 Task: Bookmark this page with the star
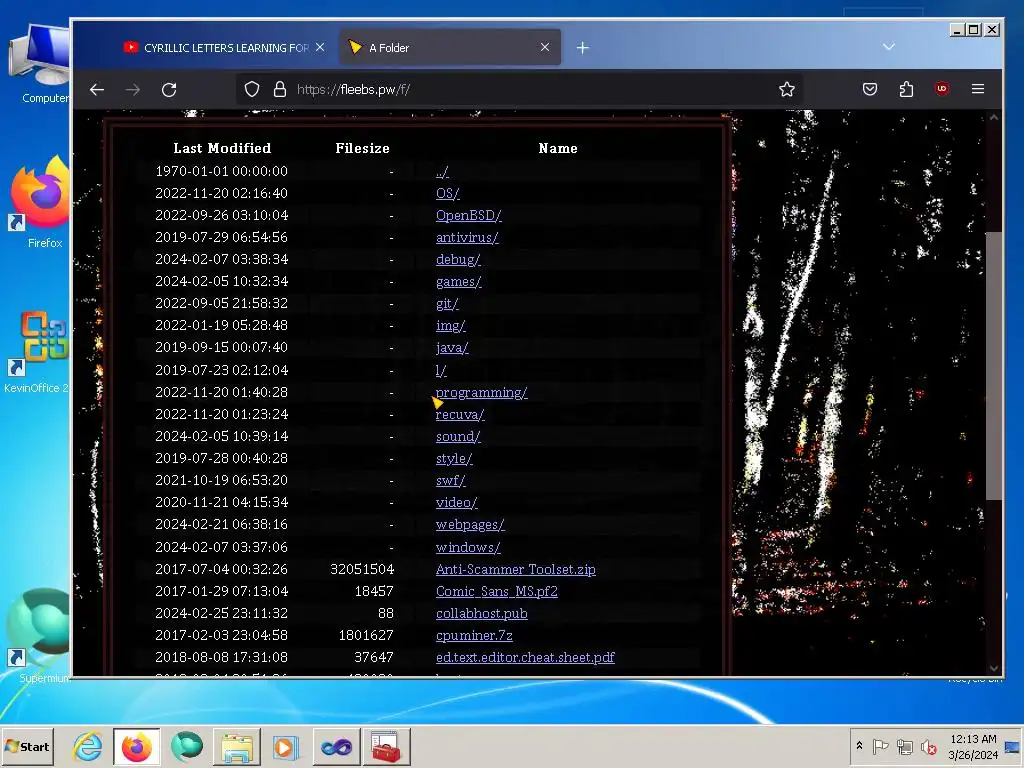click(x=787, y=89)
